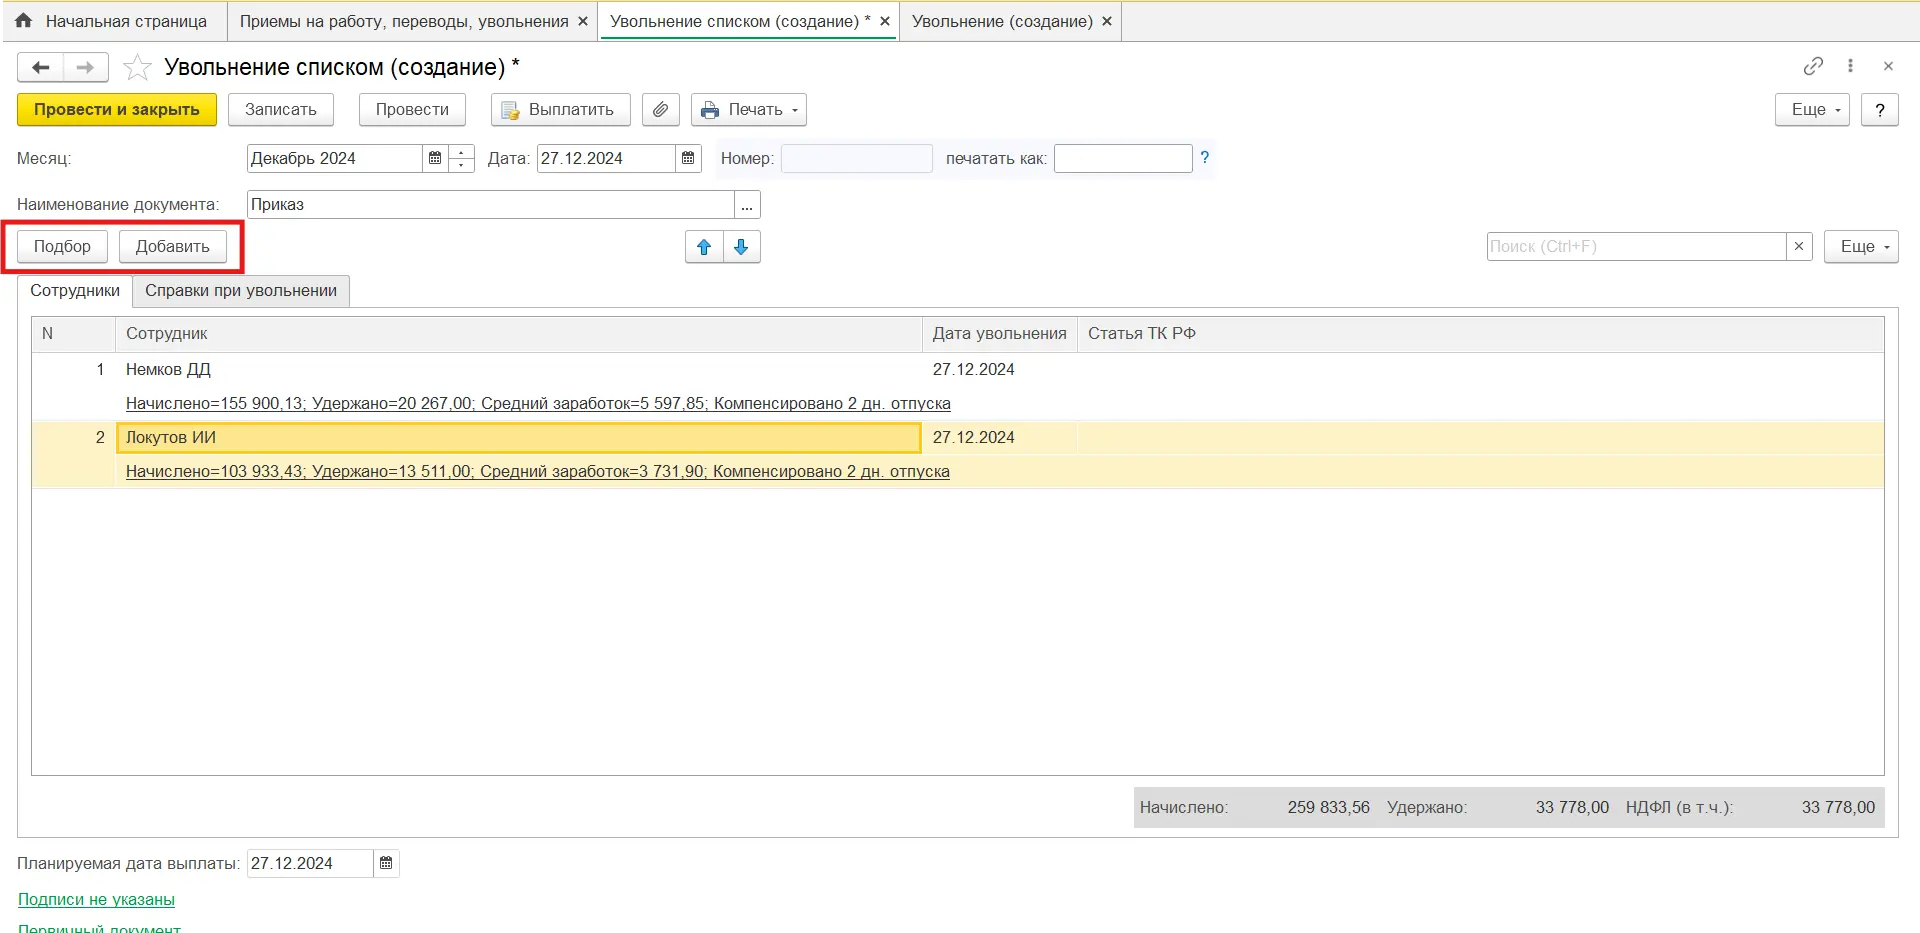
Task: Open Приемы на работу, переводы, увольнения tab
Action: 404,21
